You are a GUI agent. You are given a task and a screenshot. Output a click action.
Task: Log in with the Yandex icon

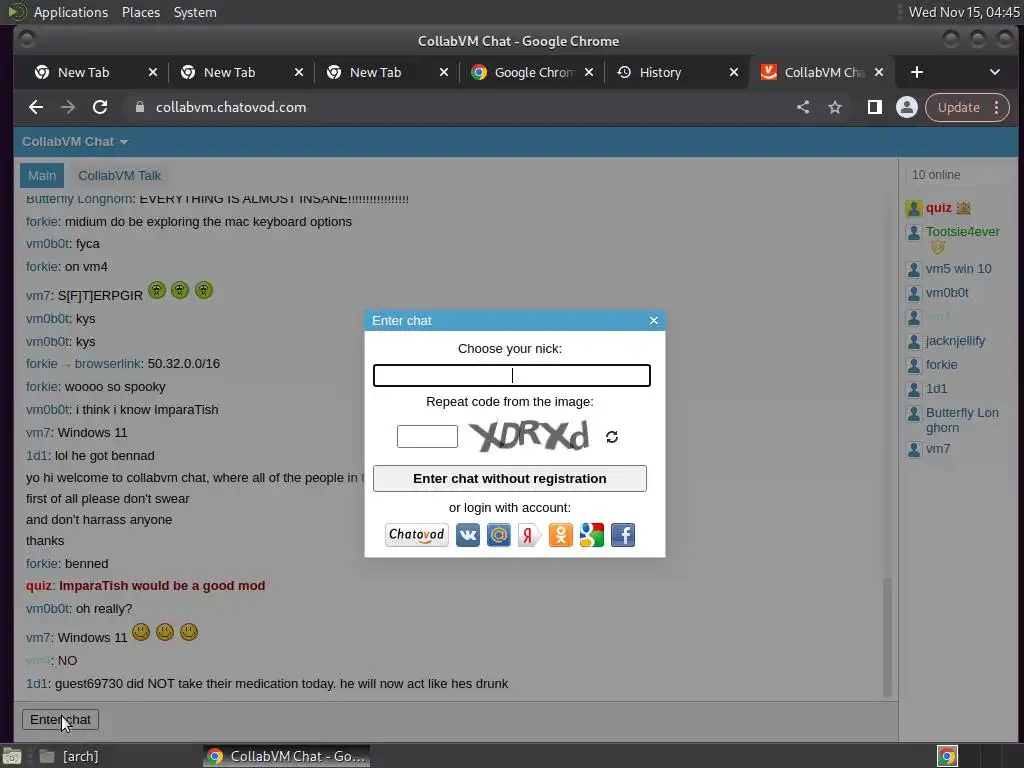(529, 535)
